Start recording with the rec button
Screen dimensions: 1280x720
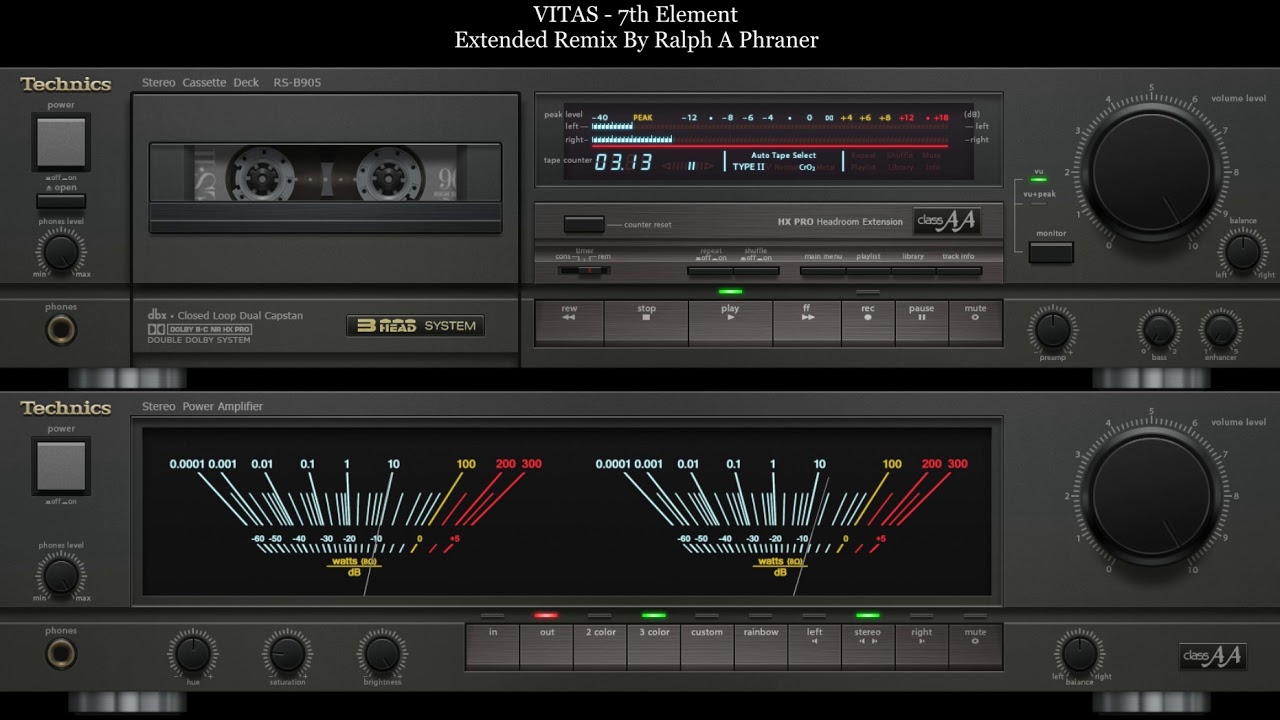[x=868, y=322]
